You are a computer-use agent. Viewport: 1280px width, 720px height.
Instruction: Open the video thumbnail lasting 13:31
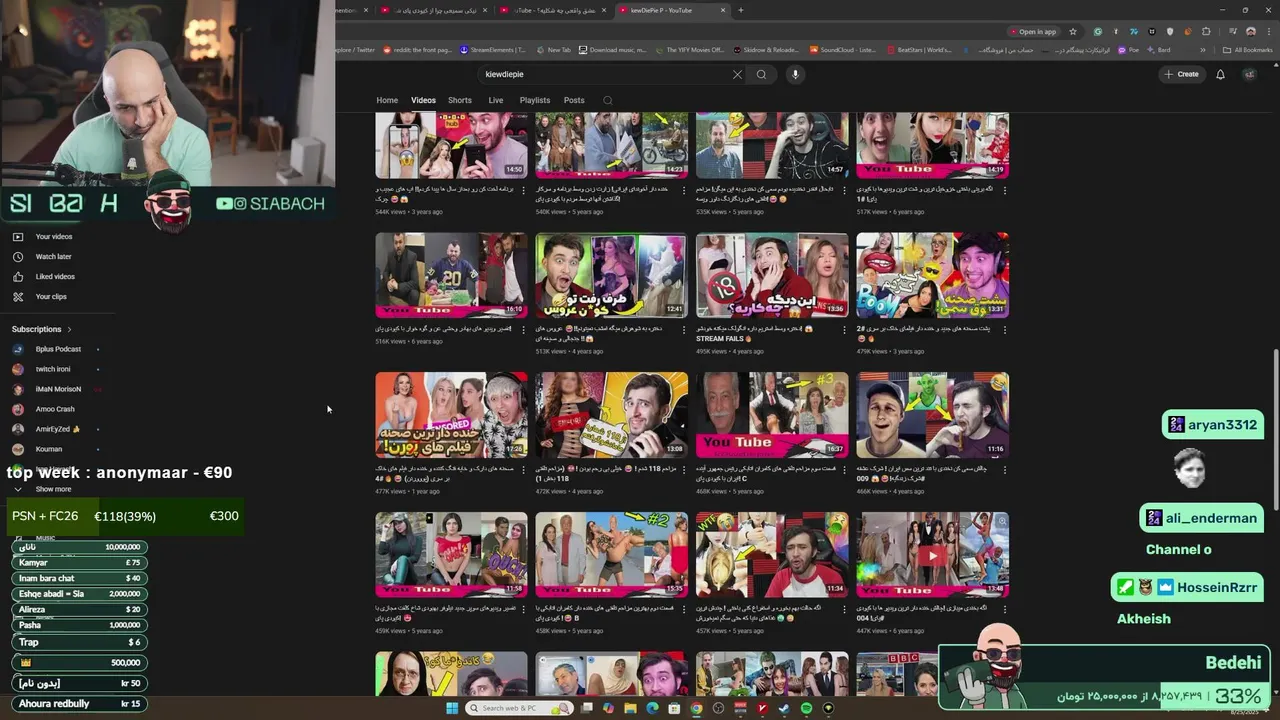[x=932, y=276]
